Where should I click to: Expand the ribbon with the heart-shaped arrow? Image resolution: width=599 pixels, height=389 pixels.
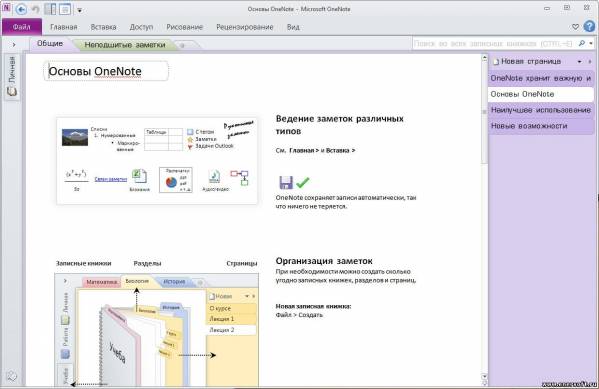click(575, 27)
